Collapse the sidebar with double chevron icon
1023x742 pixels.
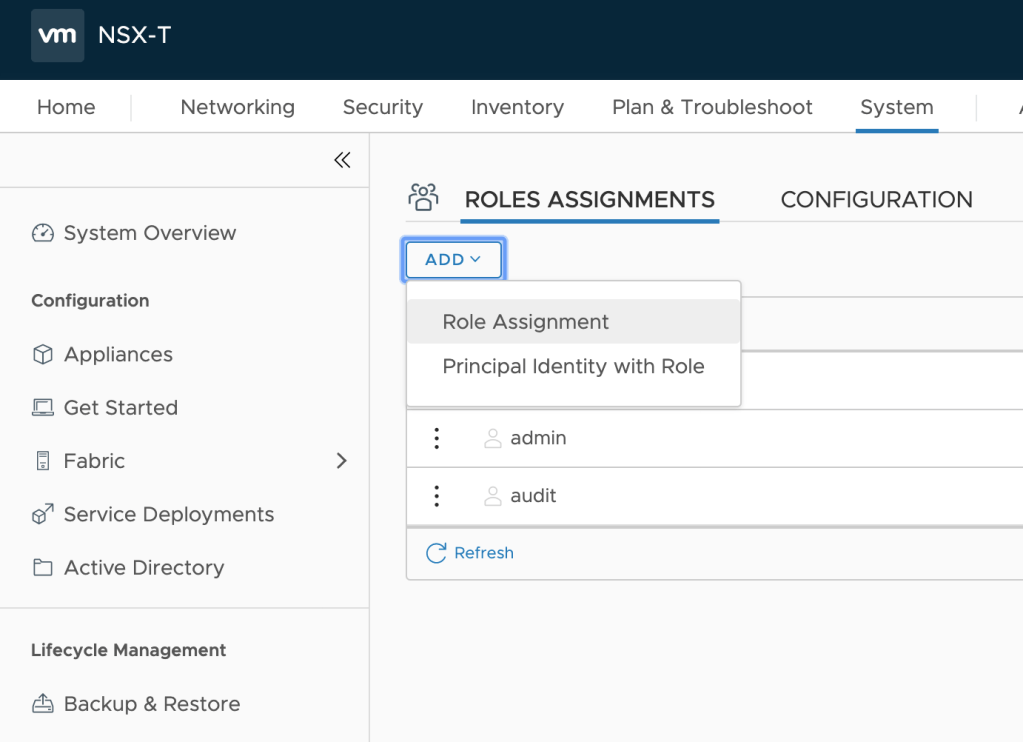[342, 160]
